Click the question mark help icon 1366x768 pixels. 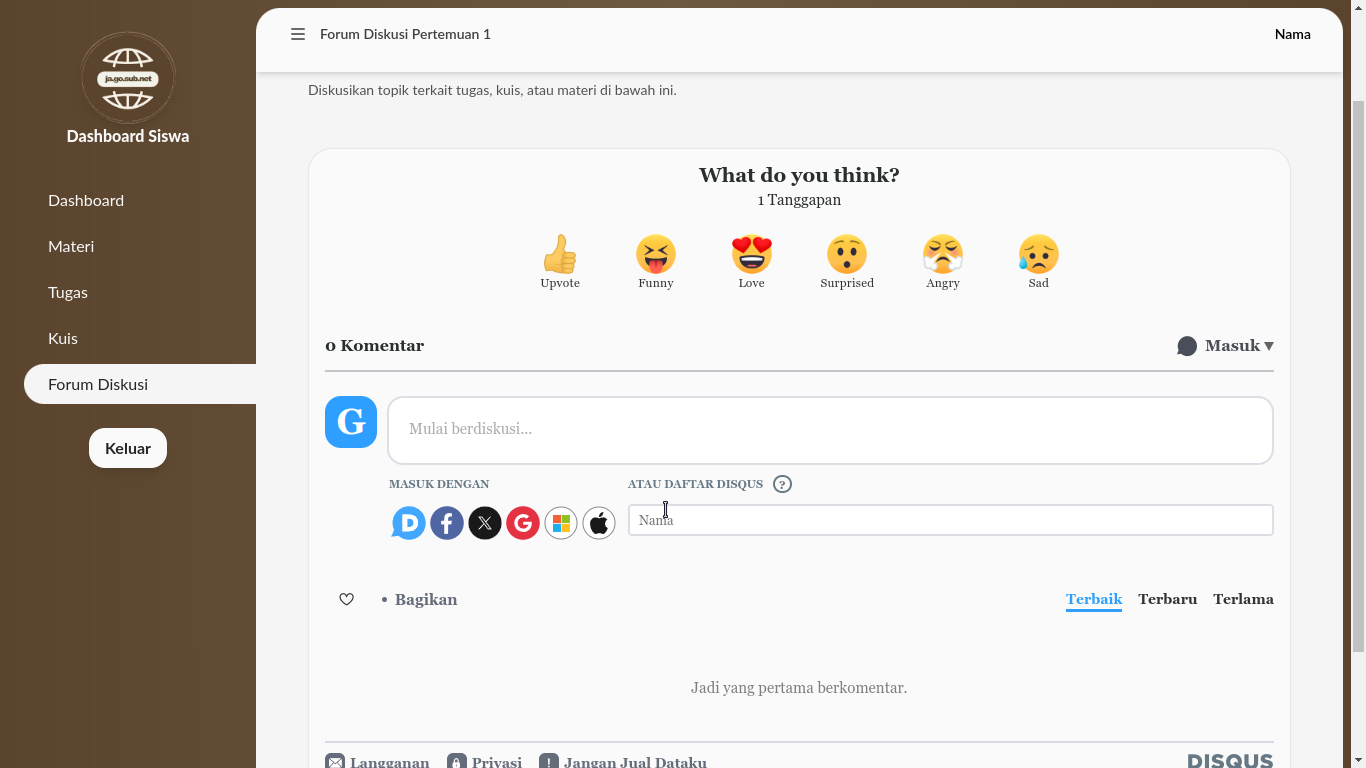783,484
